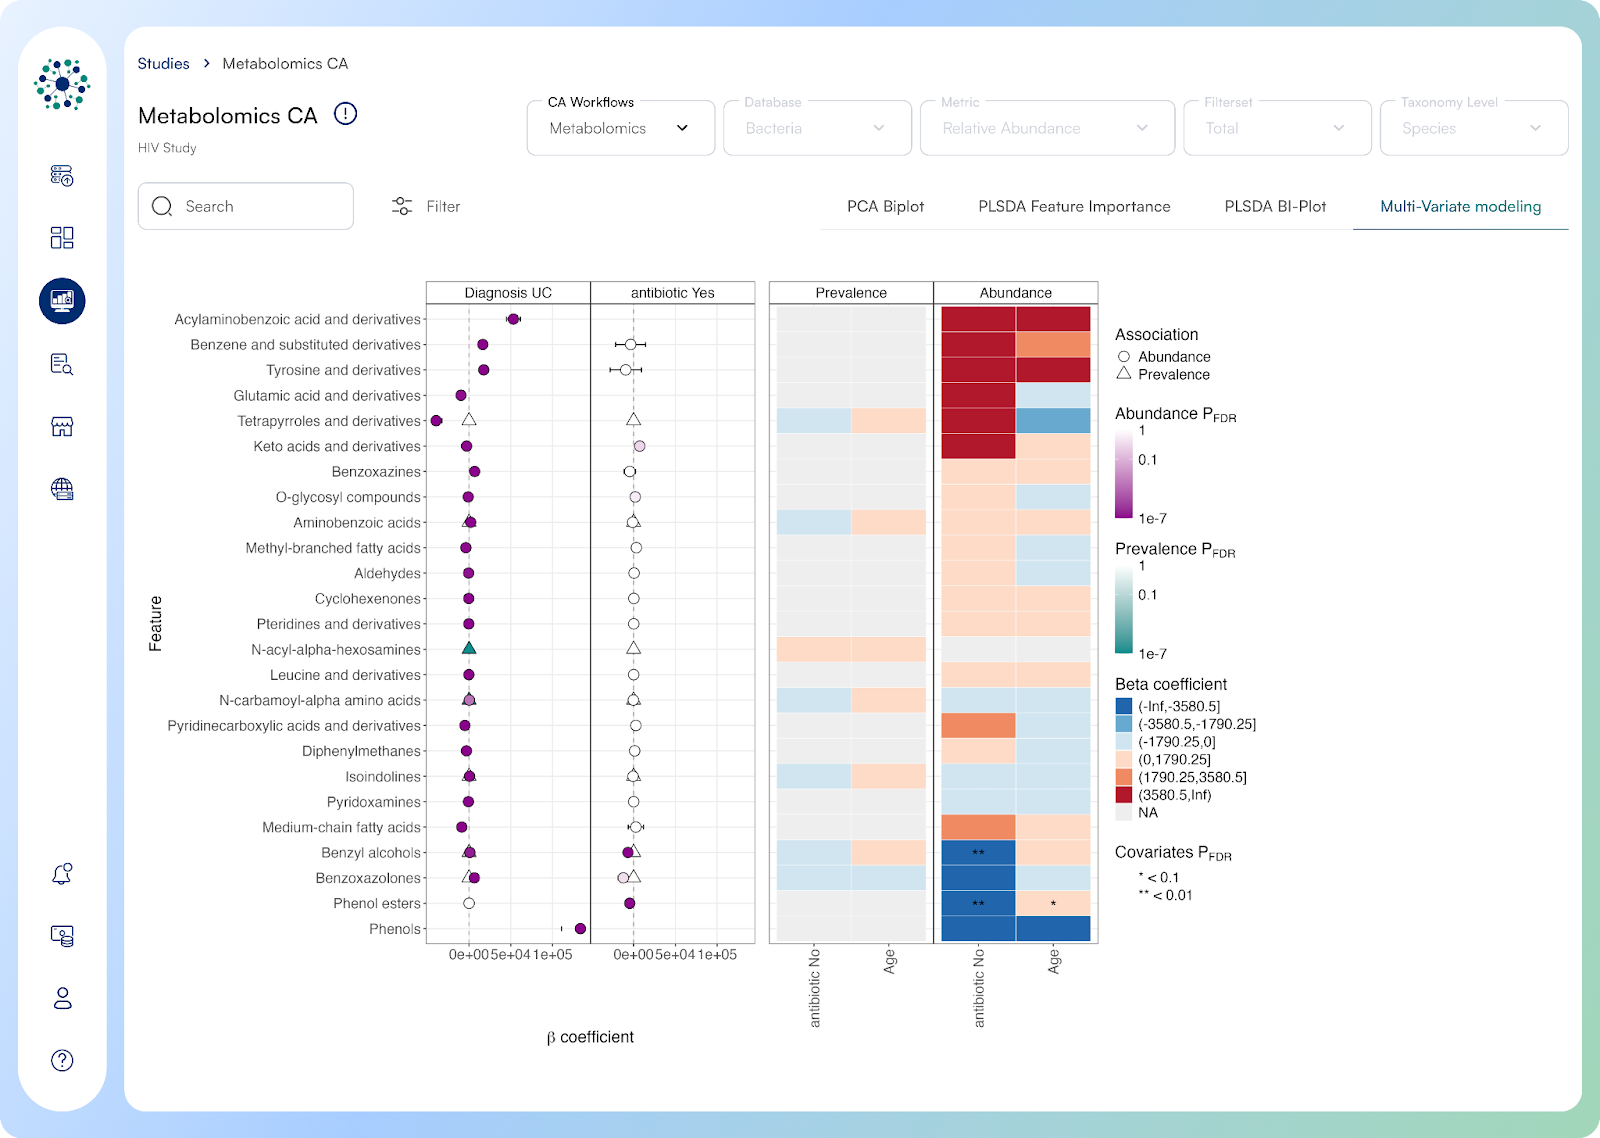Viewport: 1600px width, 1138px height.
Task: Select the Multi-Variate modeling tab
Action: [x=1460, y=206]
